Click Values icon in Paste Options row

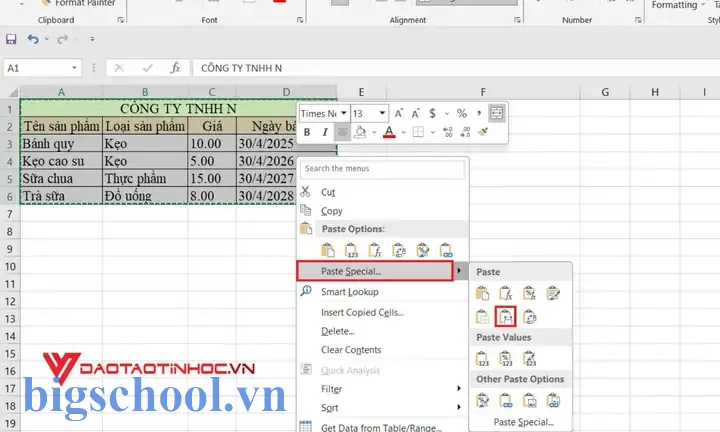[x=351, y=251]
